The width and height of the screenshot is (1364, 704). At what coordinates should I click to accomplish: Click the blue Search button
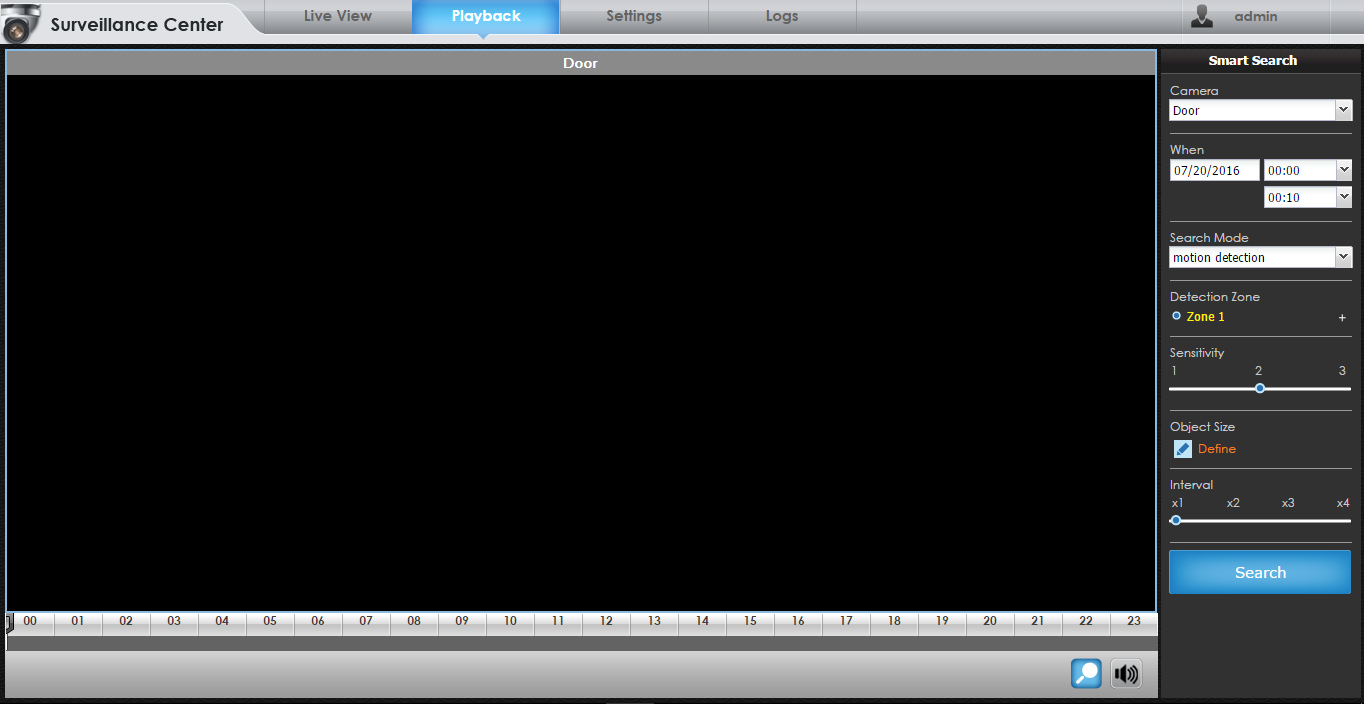click(x=1260, y=572)
